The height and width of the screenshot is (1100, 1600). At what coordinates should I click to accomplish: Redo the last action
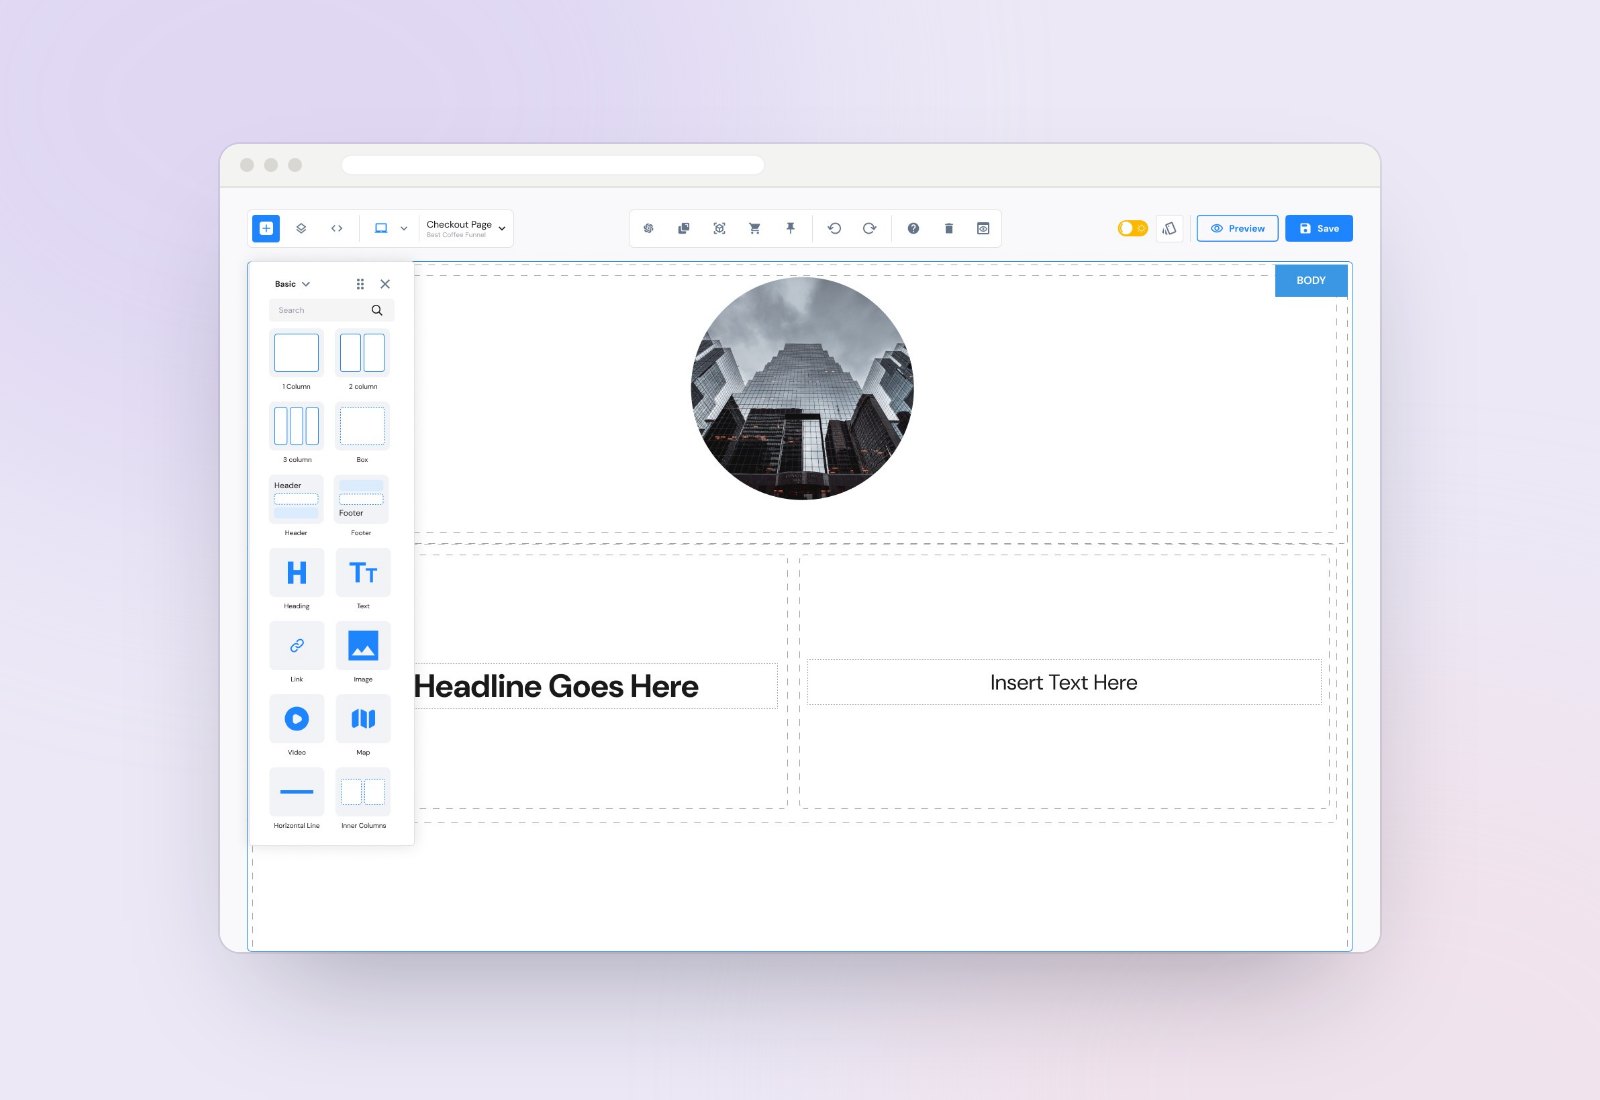870,228
